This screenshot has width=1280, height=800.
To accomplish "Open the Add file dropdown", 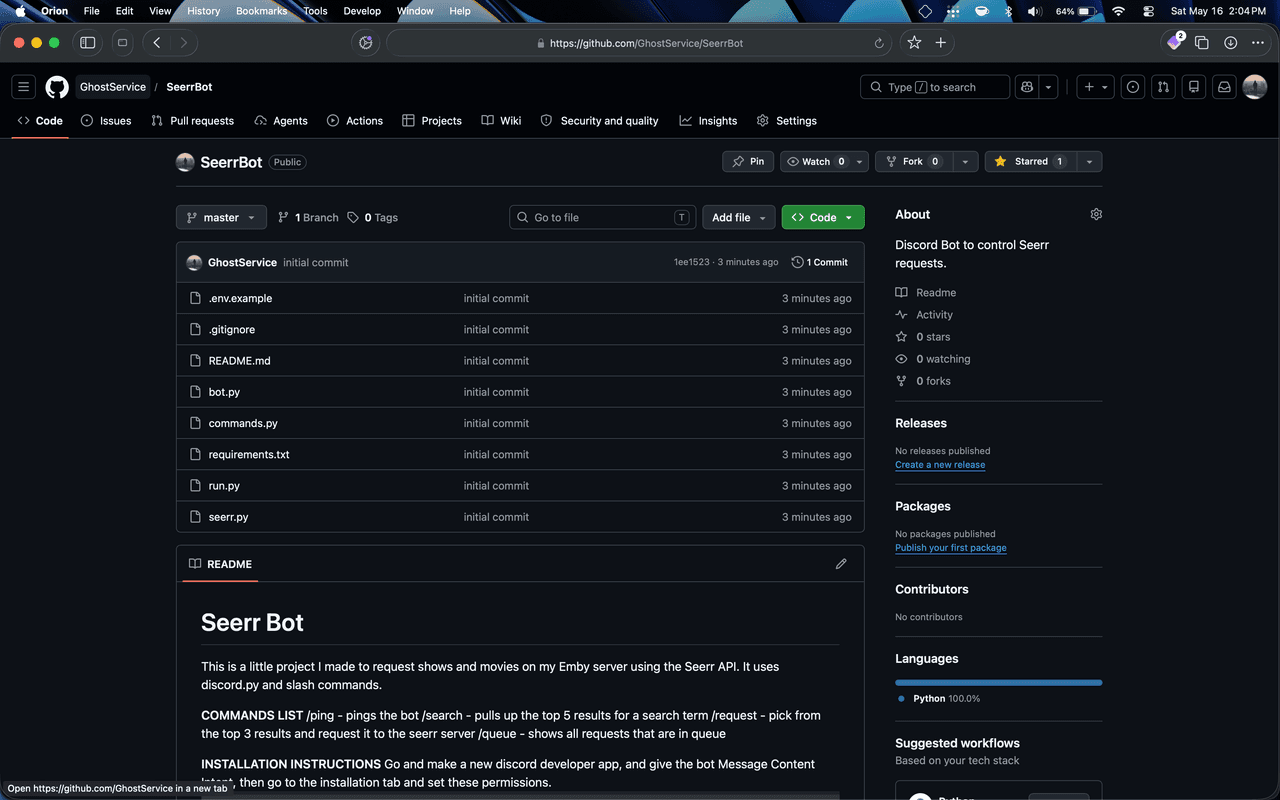I will tap(739, 217).
